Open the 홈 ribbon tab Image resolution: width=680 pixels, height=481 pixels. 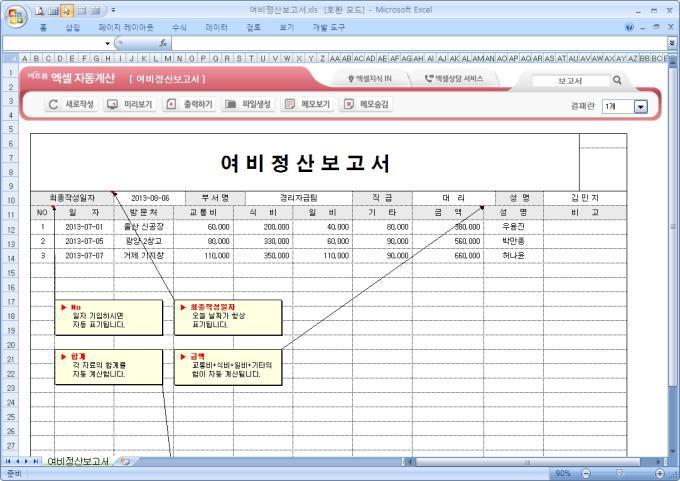(43, 27)
